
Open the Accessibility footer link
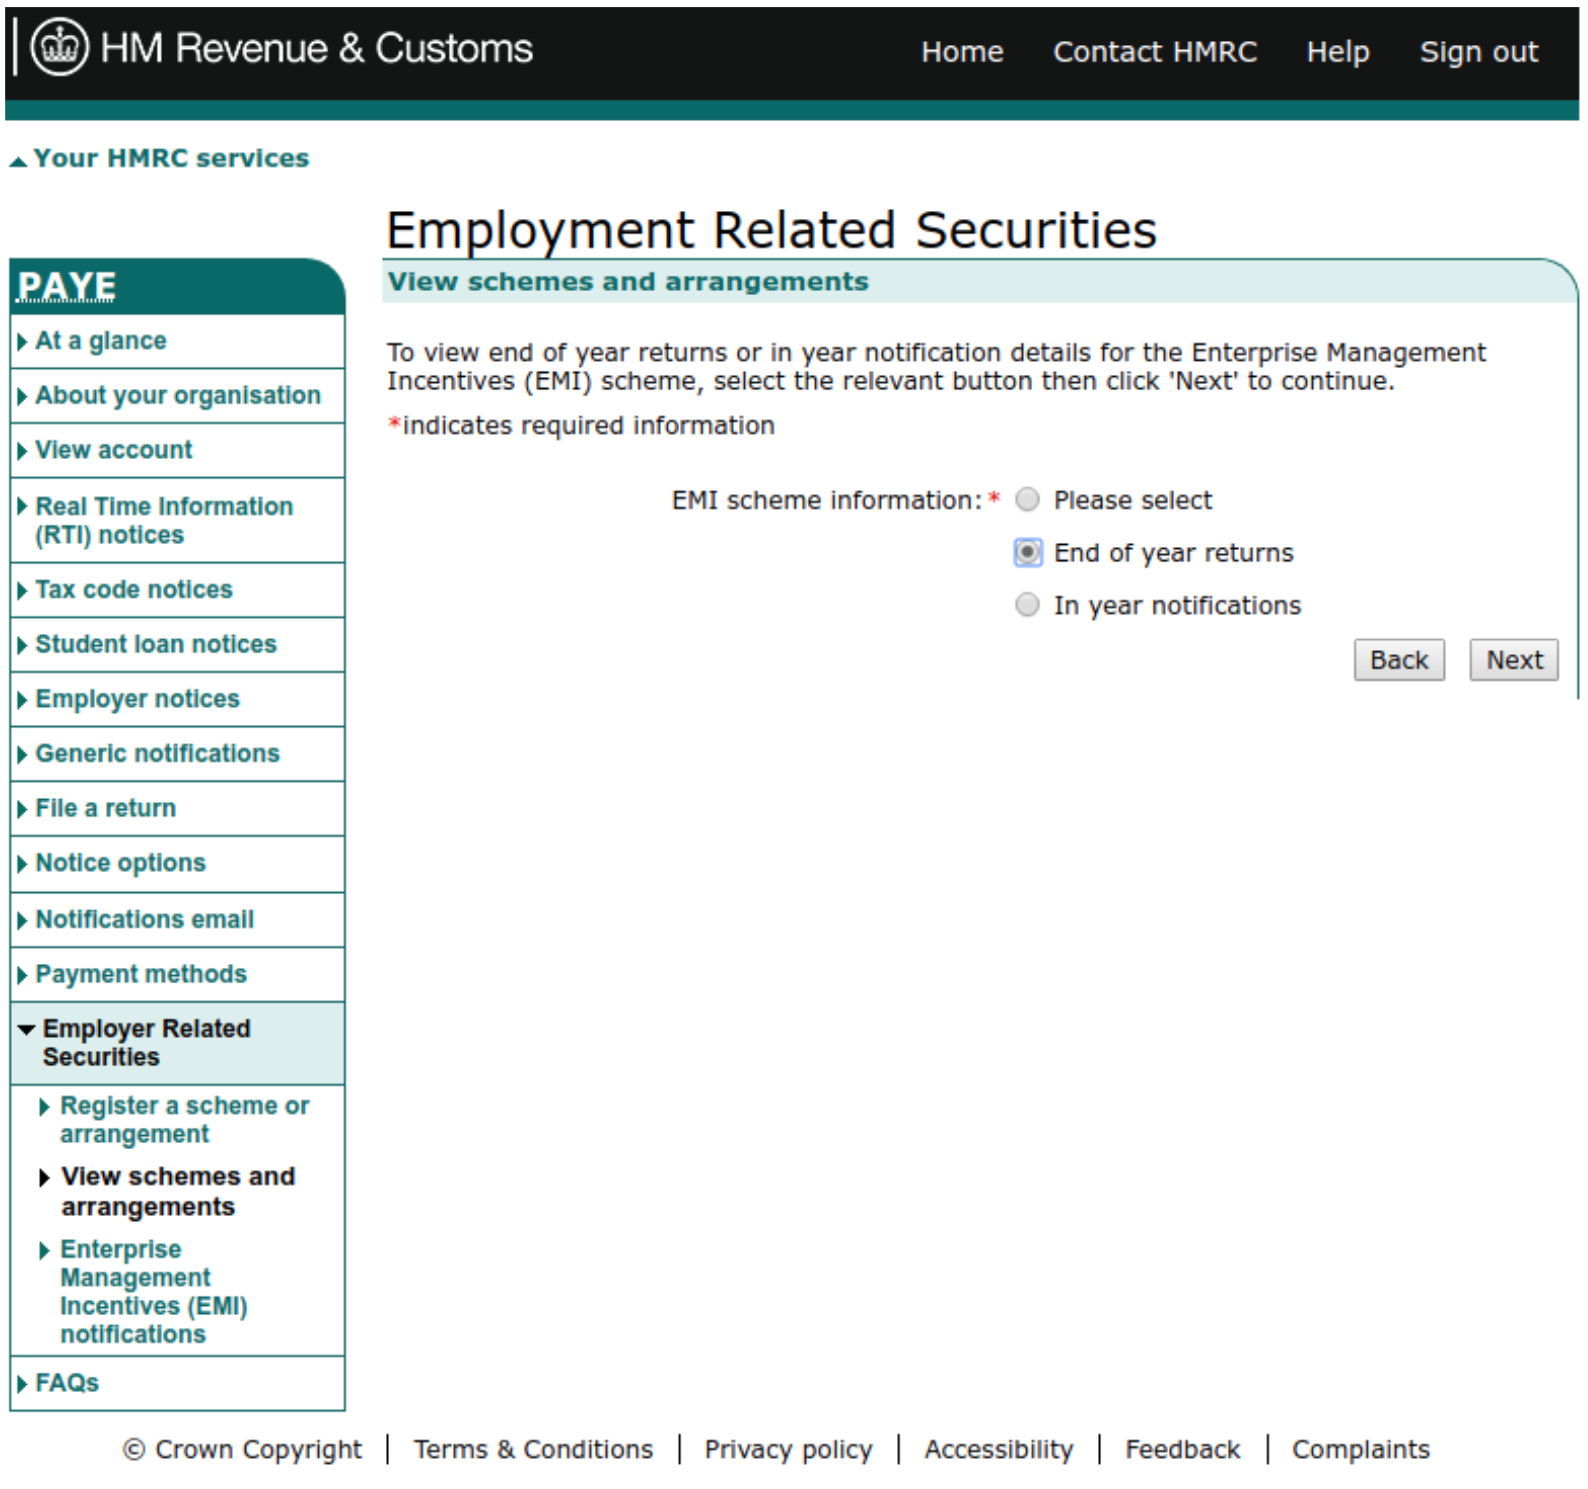pos(998,1450)
